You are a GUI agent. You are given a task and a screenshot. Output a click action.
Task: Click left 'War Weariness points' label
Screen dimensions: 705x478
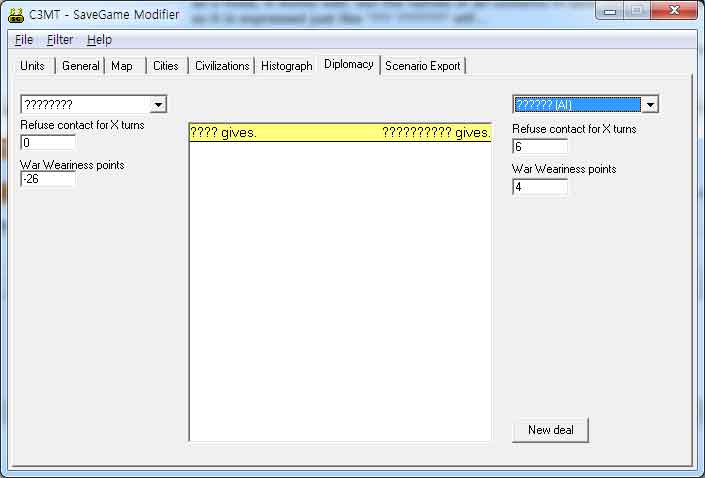point(72,165)
